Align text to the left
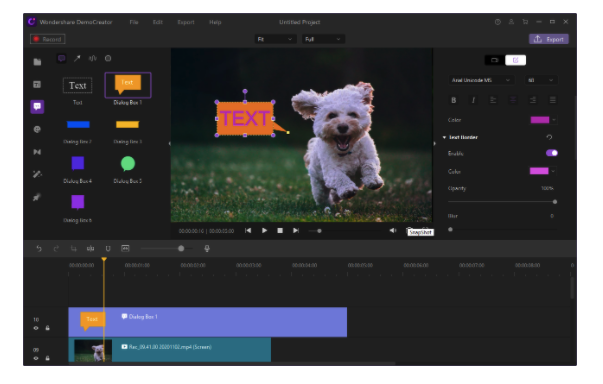Image resolution: width=603 pixels, height=384 pixels. point(493,100)
